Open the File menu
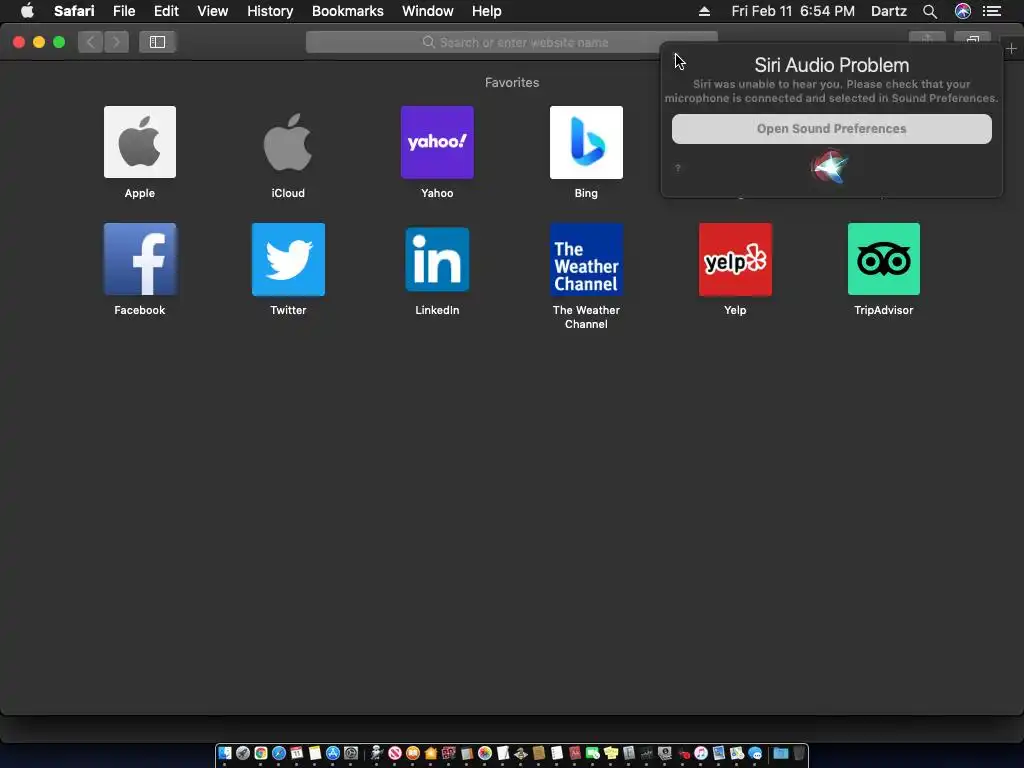The width and height of the screenshot is (1024, 768). tap(123, 11)
